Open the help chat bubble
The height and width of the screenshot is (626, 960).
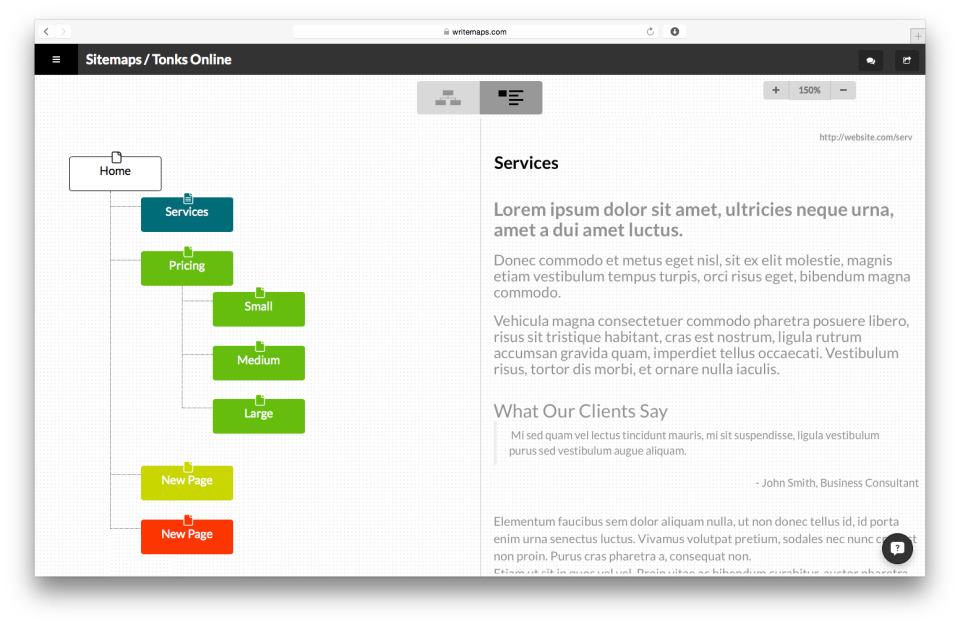coord(897,548)
